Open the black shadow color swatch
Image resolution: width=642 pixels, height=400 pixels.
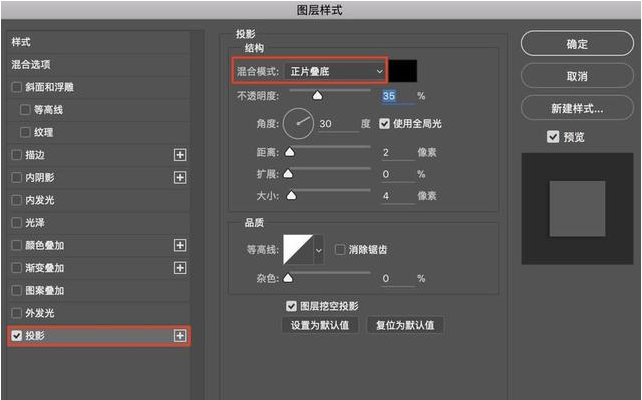403,71
